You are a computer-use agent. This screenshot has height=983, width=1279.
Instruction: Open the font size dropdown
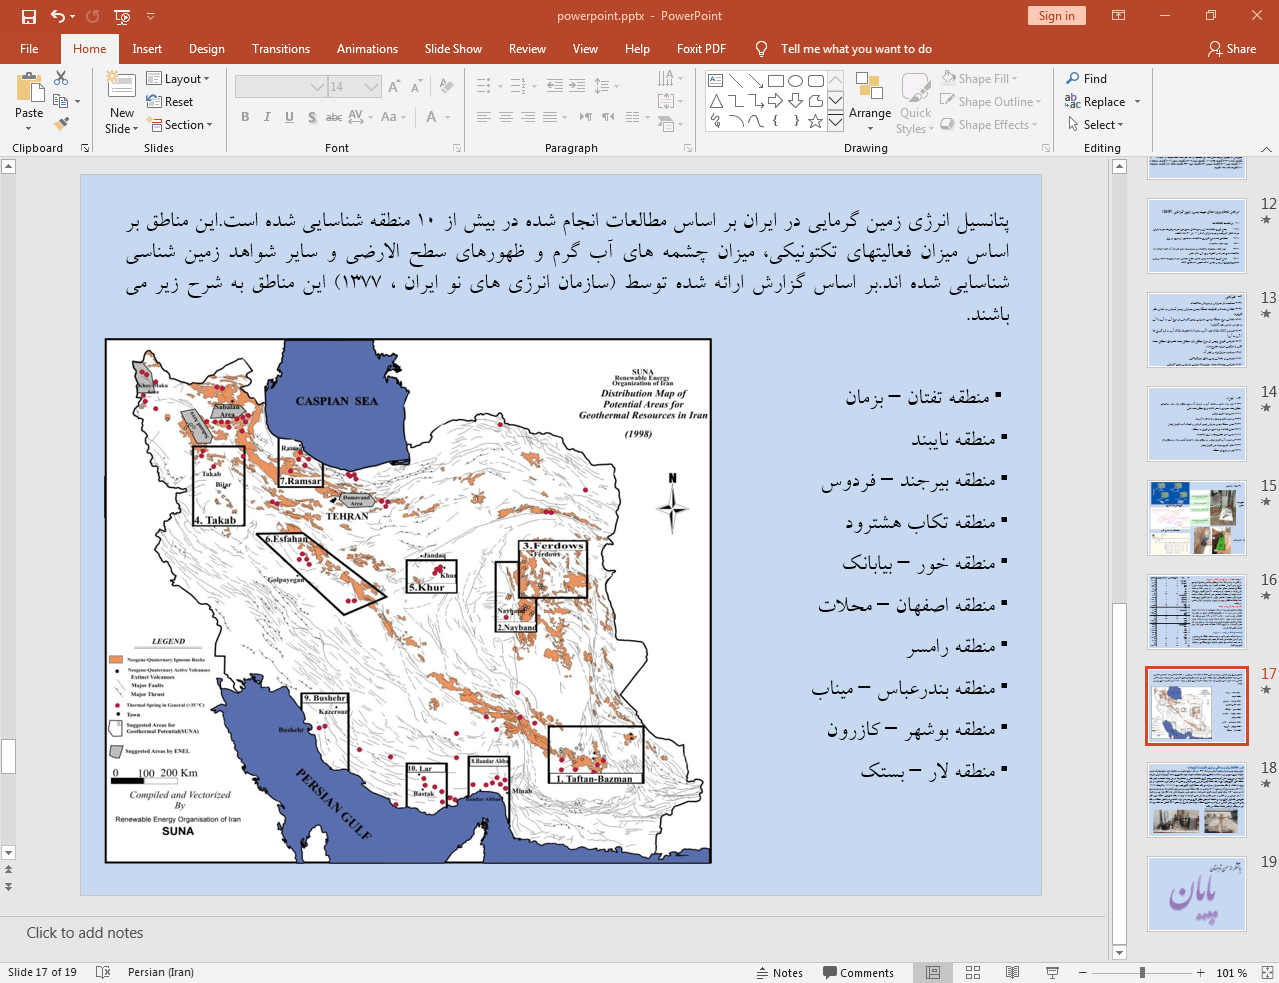tap(372, 87)
